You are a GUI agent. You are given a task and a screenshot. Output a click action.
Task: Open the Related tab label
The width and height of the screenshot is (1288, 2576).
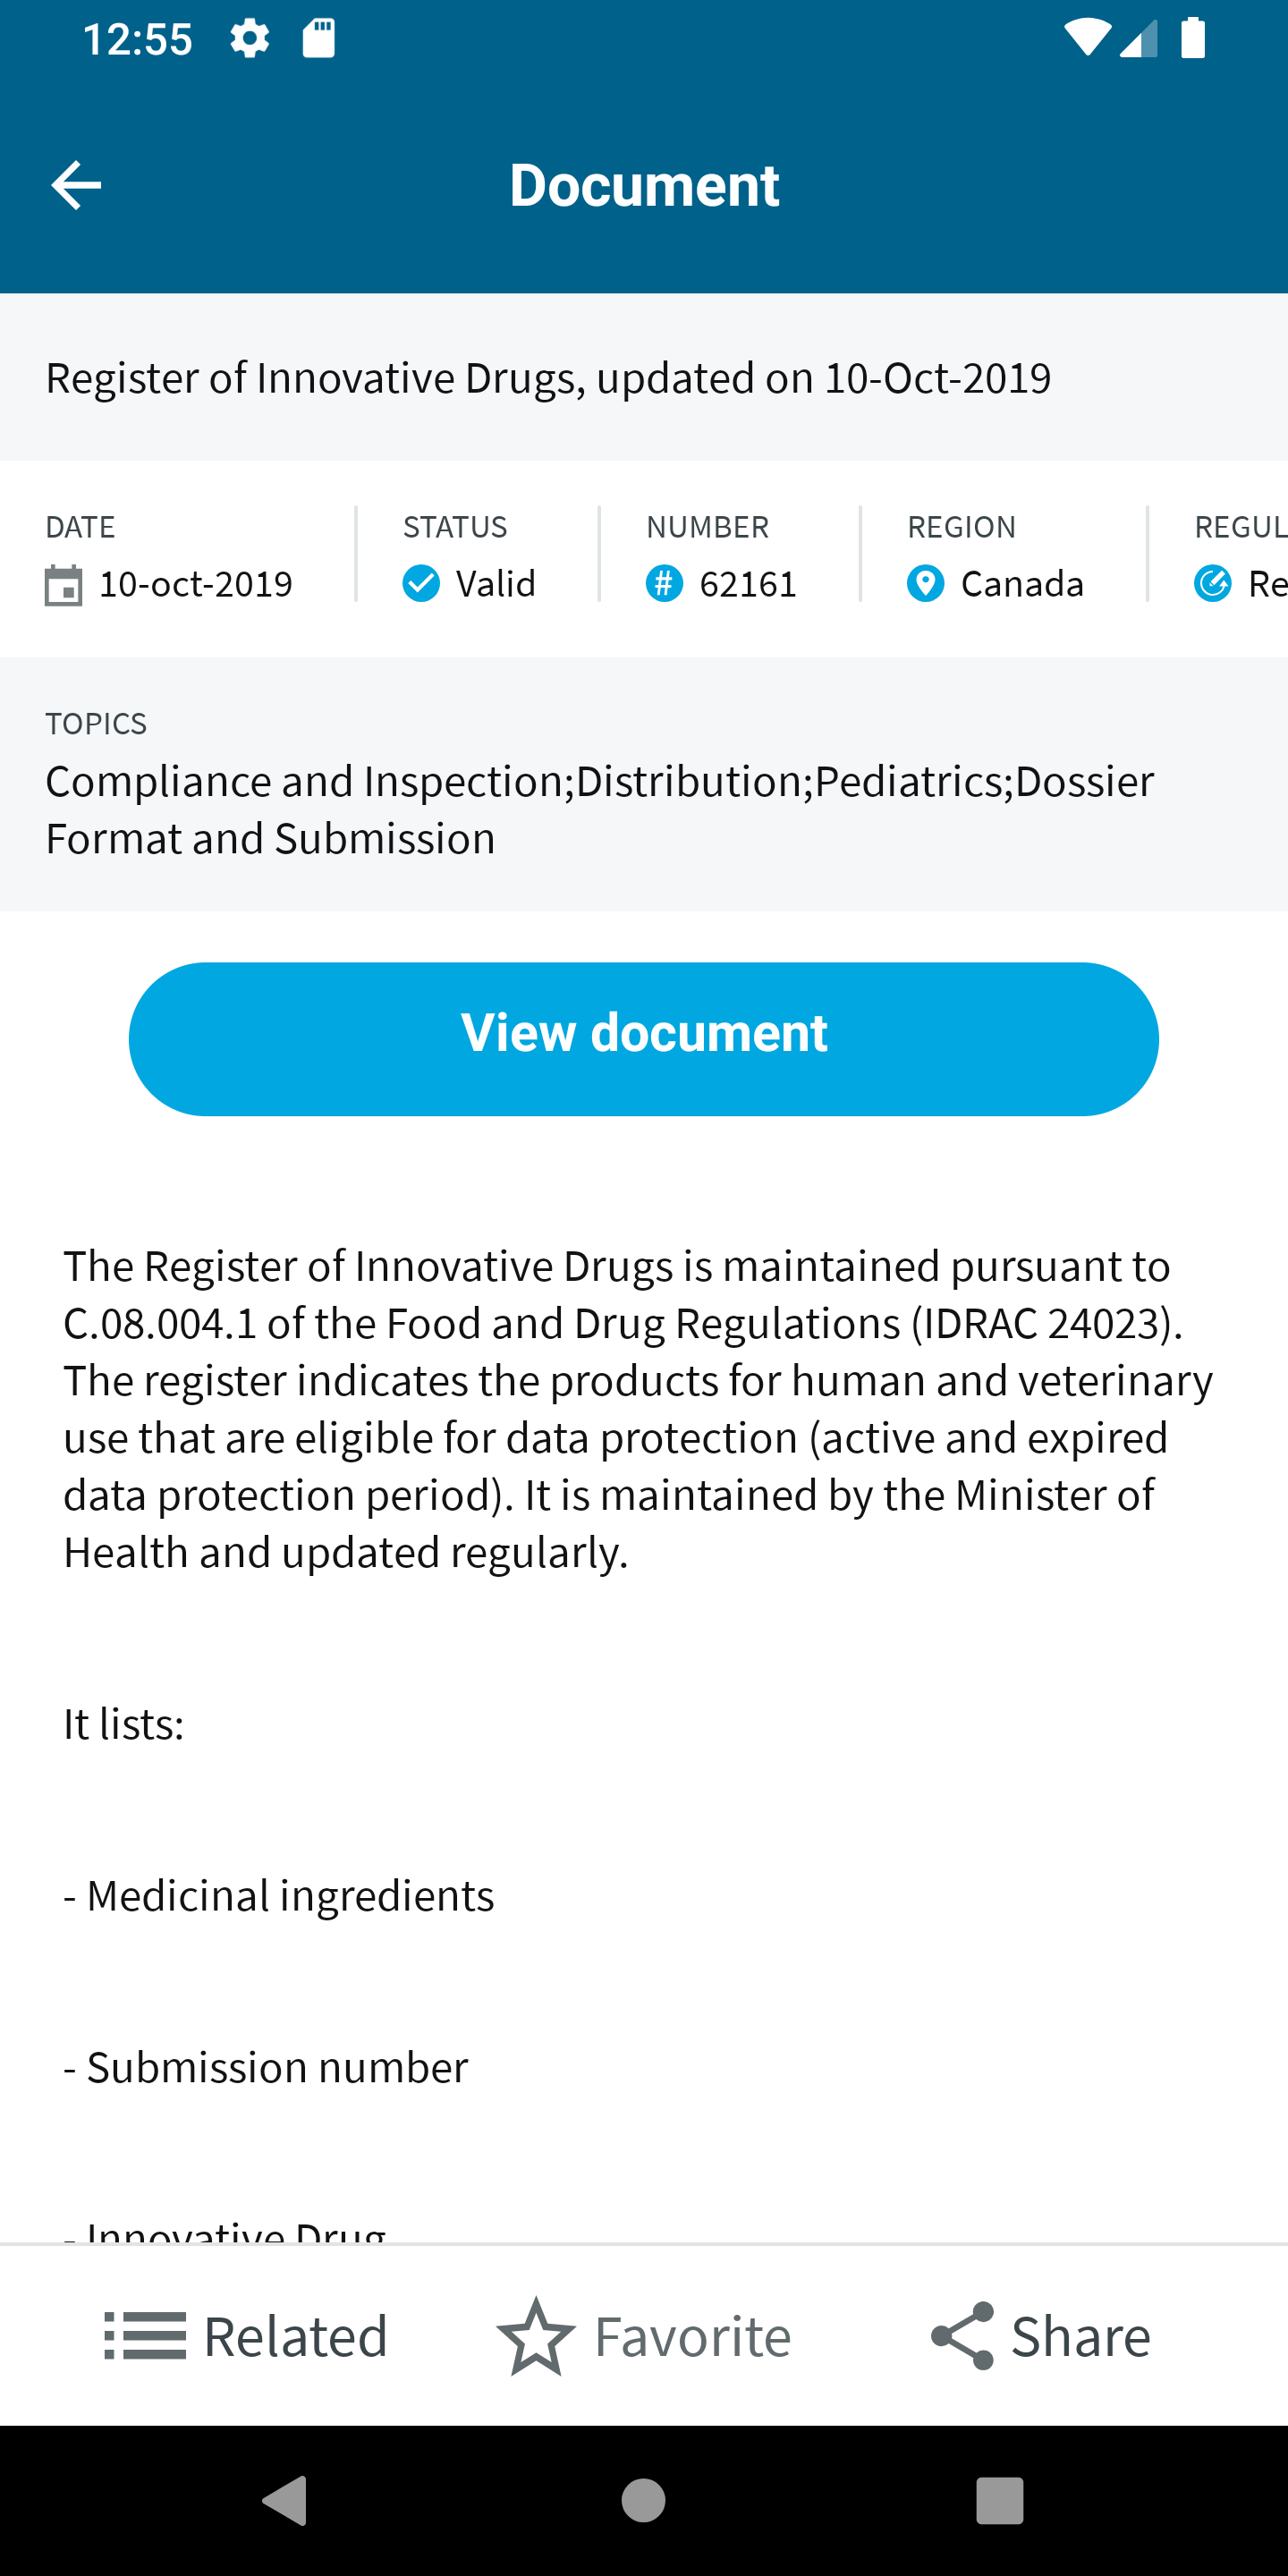(x=295, y=2336)
